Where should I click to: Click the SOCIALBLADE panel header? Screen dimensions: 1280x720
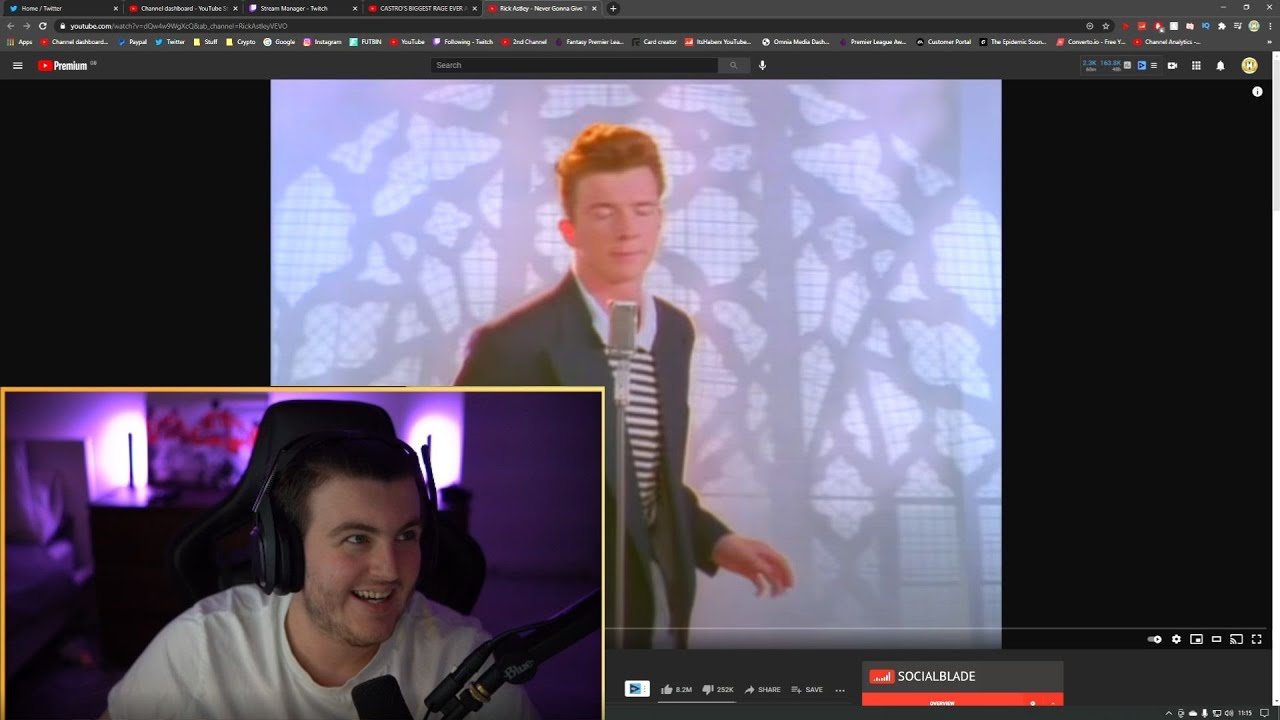(x=962, y=677)
